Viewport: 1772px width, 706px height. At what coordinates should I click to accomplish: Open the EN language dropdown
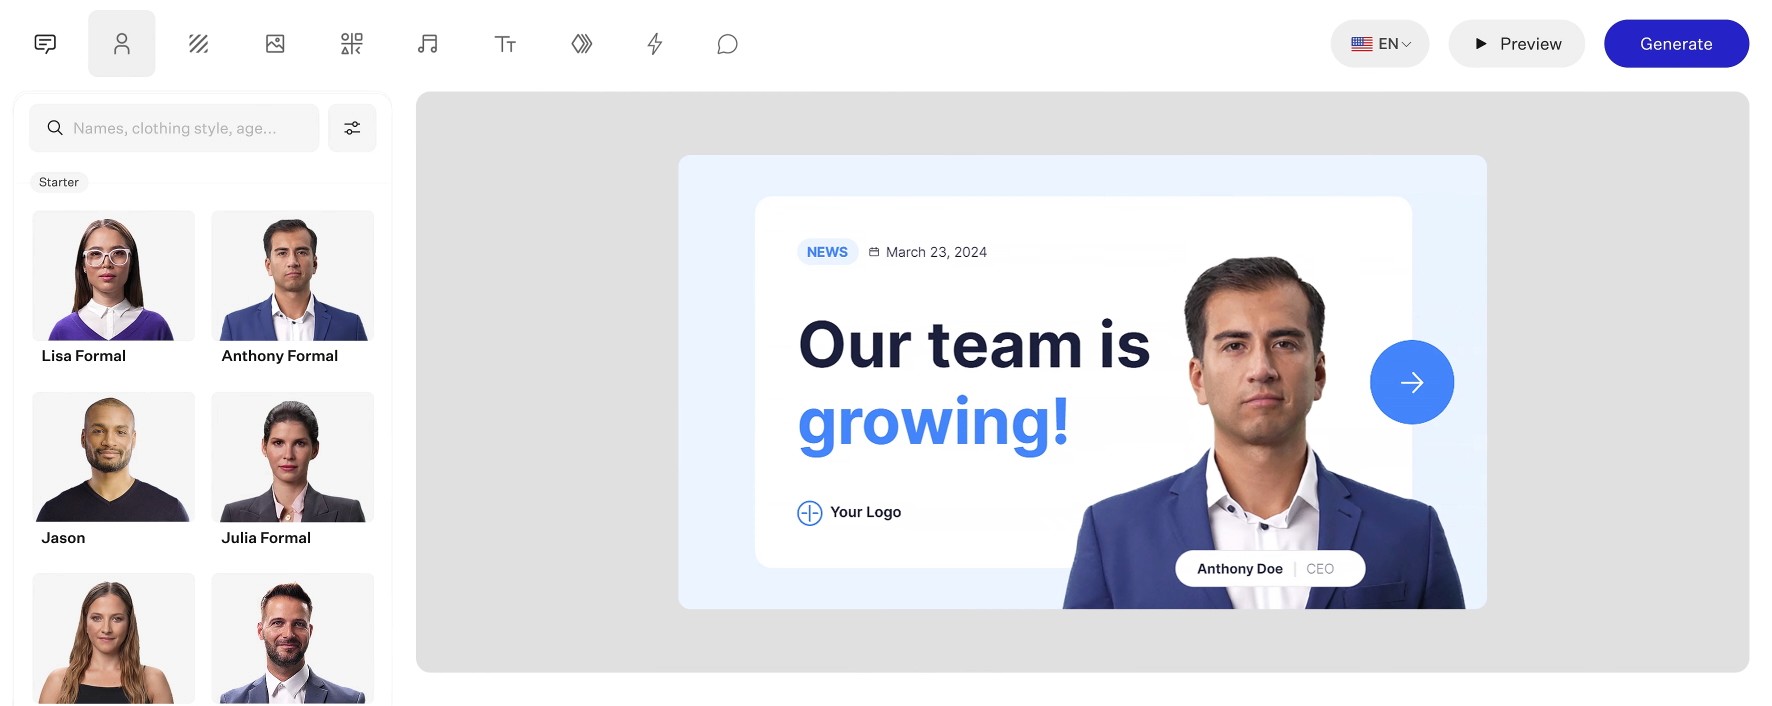(x=1380, y=44)
